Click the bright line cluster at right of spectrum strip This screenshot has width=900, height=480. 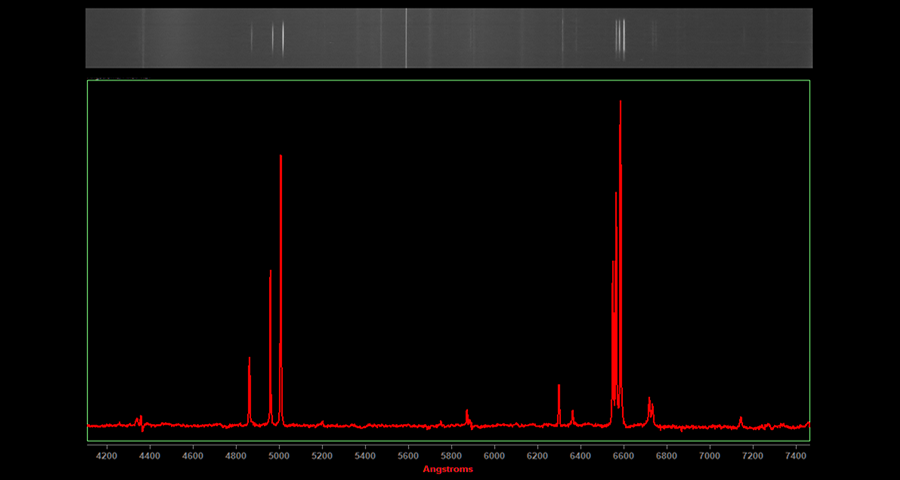point(620,38)
